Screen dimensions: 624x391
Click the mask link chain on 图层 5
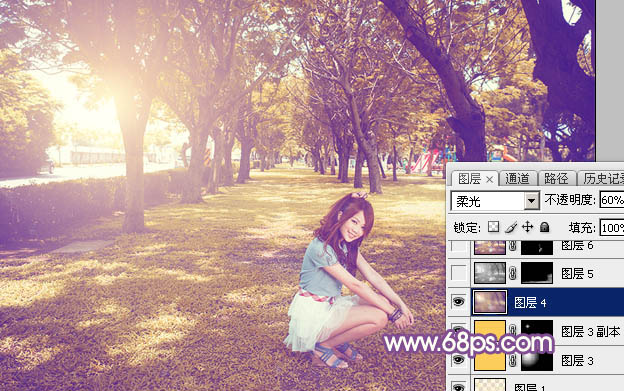(513, 273)
